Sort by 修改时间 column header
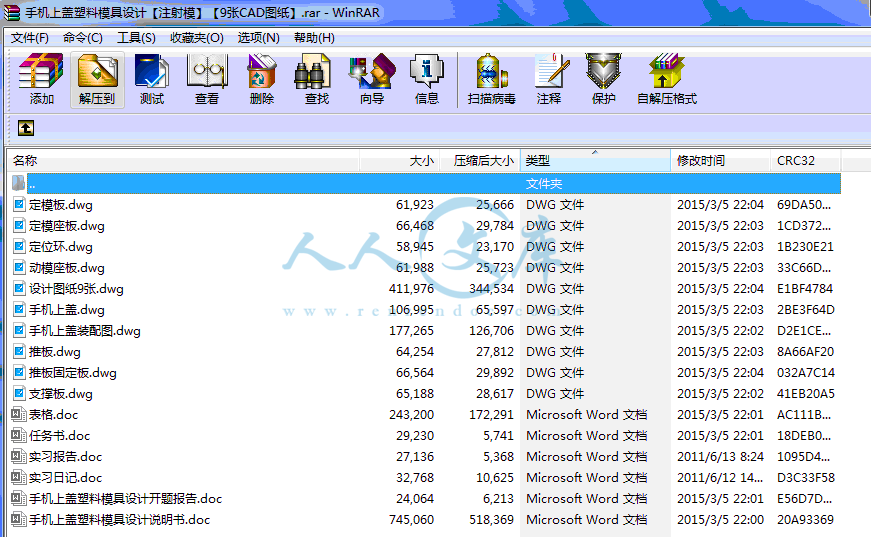The height and width of the screenshot is (537, 871). coord(720,160)
